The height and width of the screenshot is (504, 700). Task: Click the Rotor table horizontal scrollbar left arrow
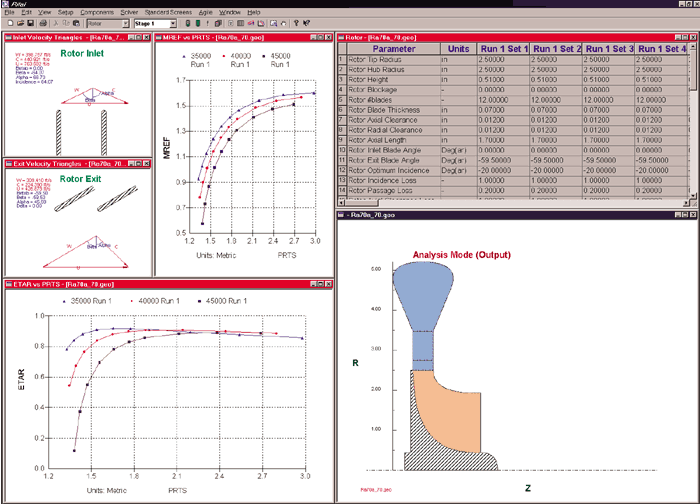point(342,203)
